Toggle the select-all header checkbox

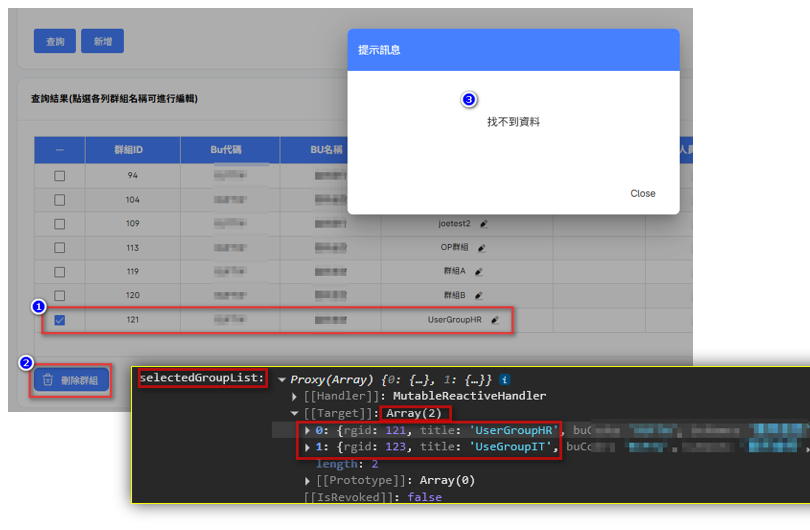pos(59,150)
